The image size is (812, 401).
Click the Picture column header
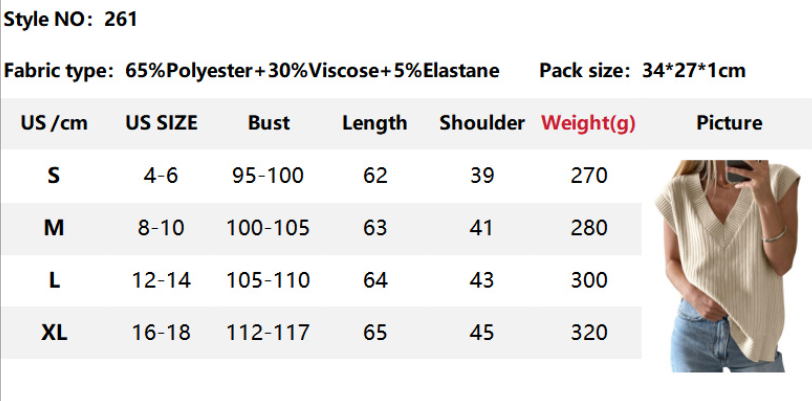729,124
